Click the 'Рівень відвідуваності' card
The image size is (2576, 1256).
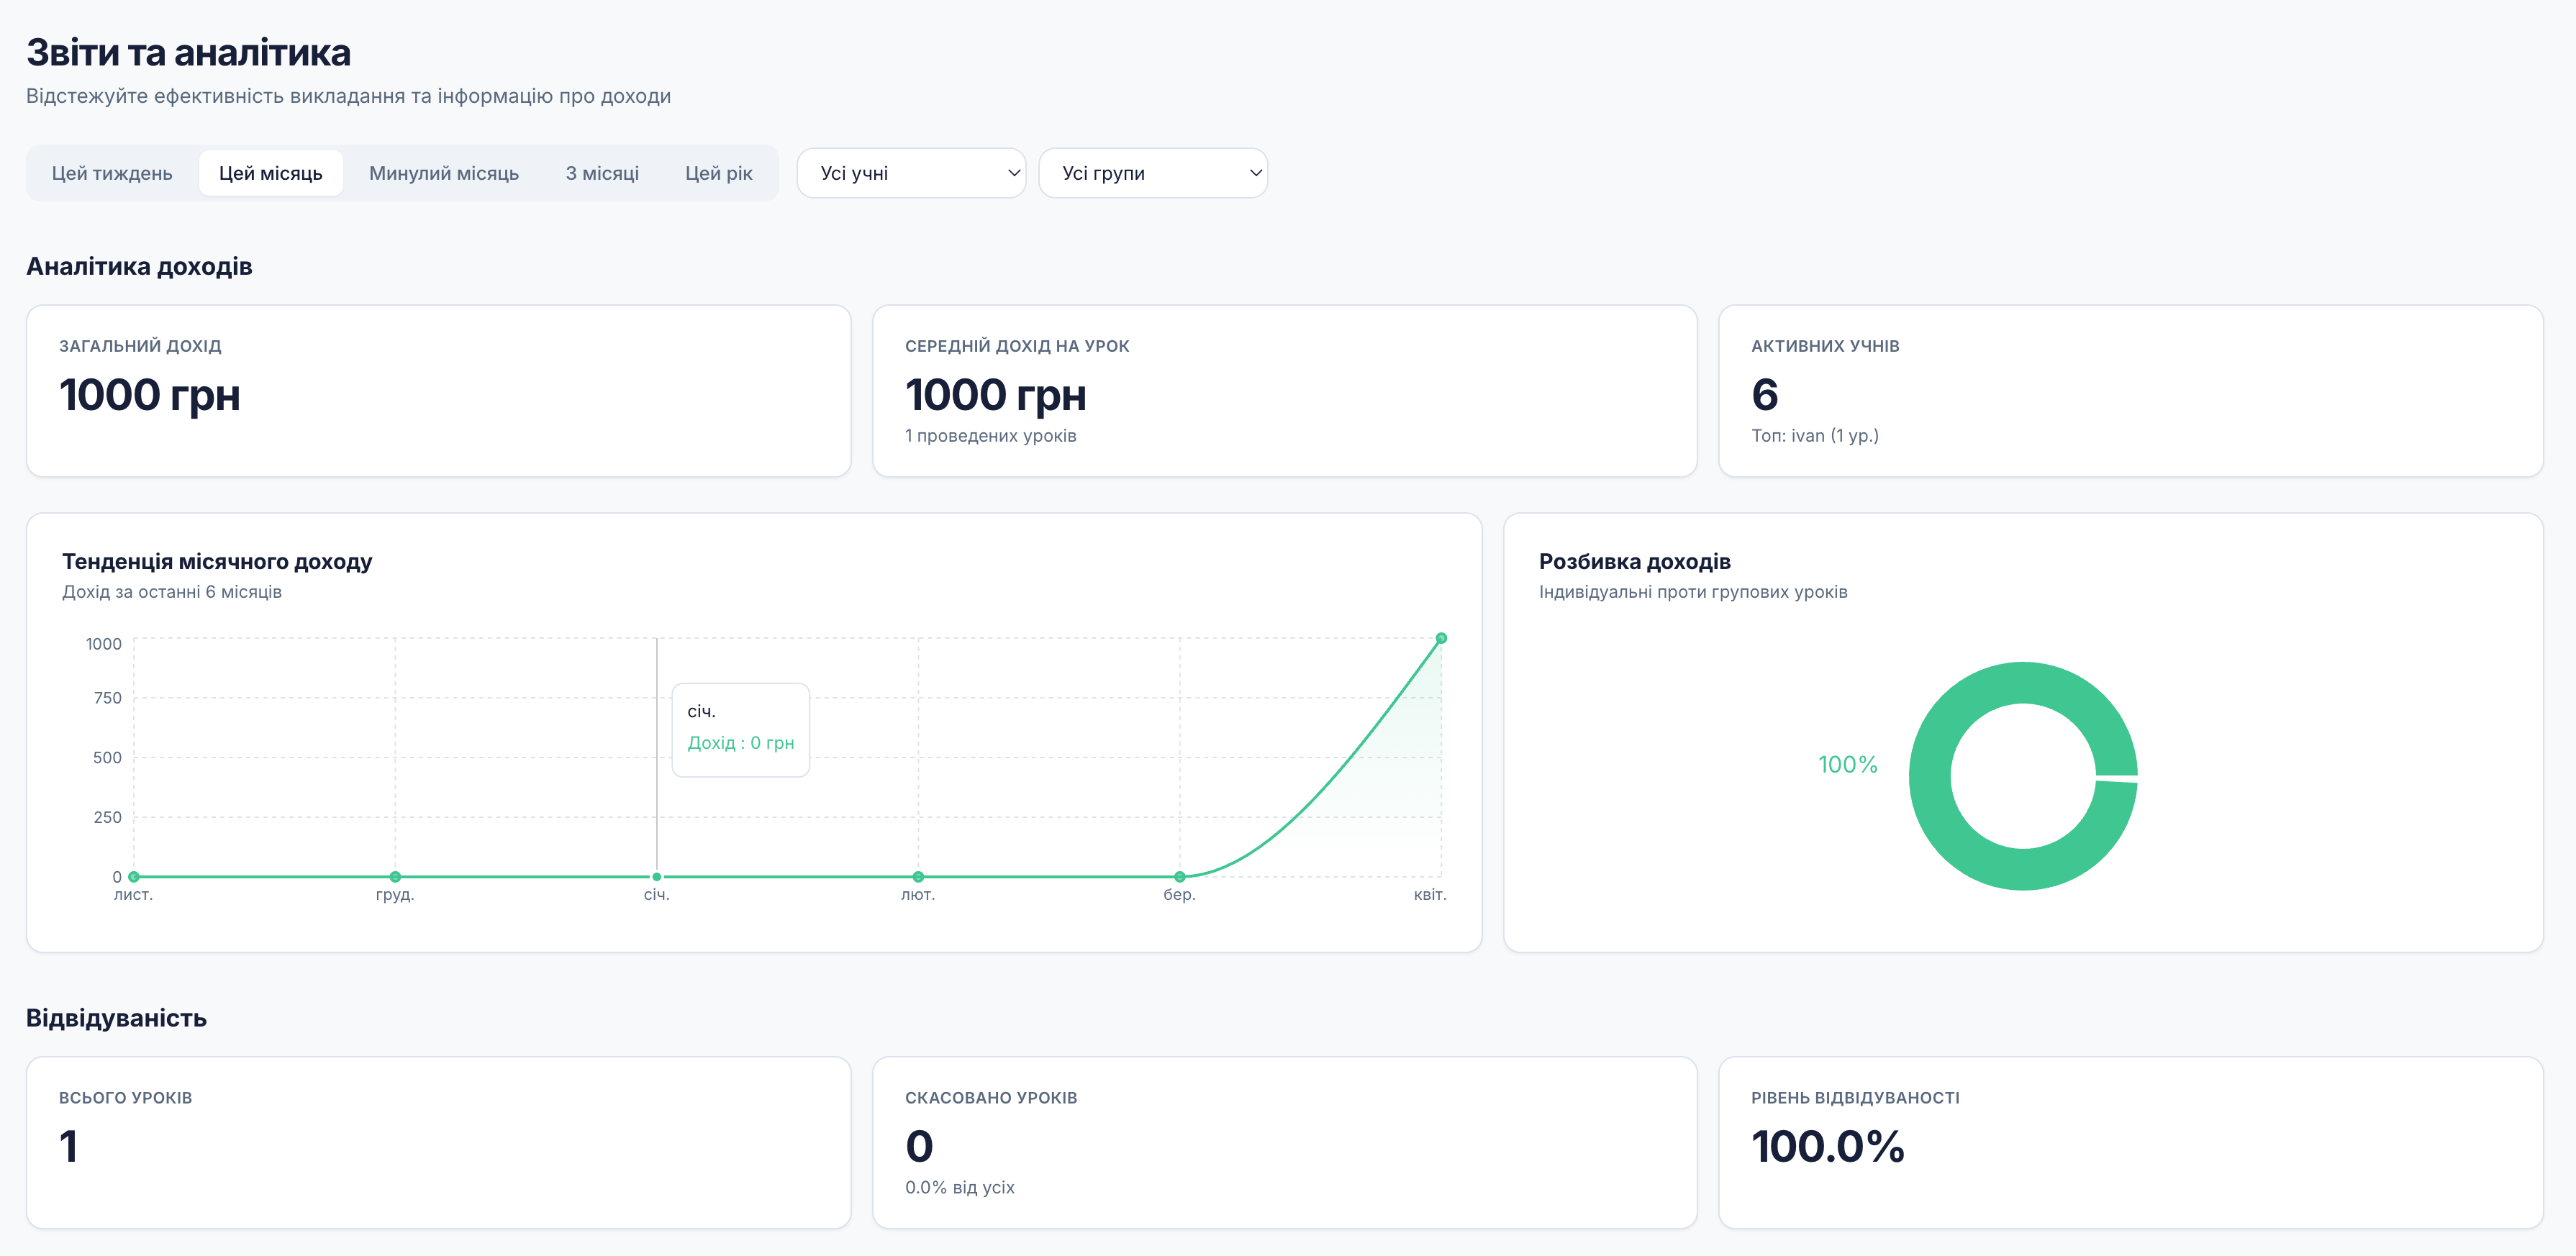tap(2130, 1142)
